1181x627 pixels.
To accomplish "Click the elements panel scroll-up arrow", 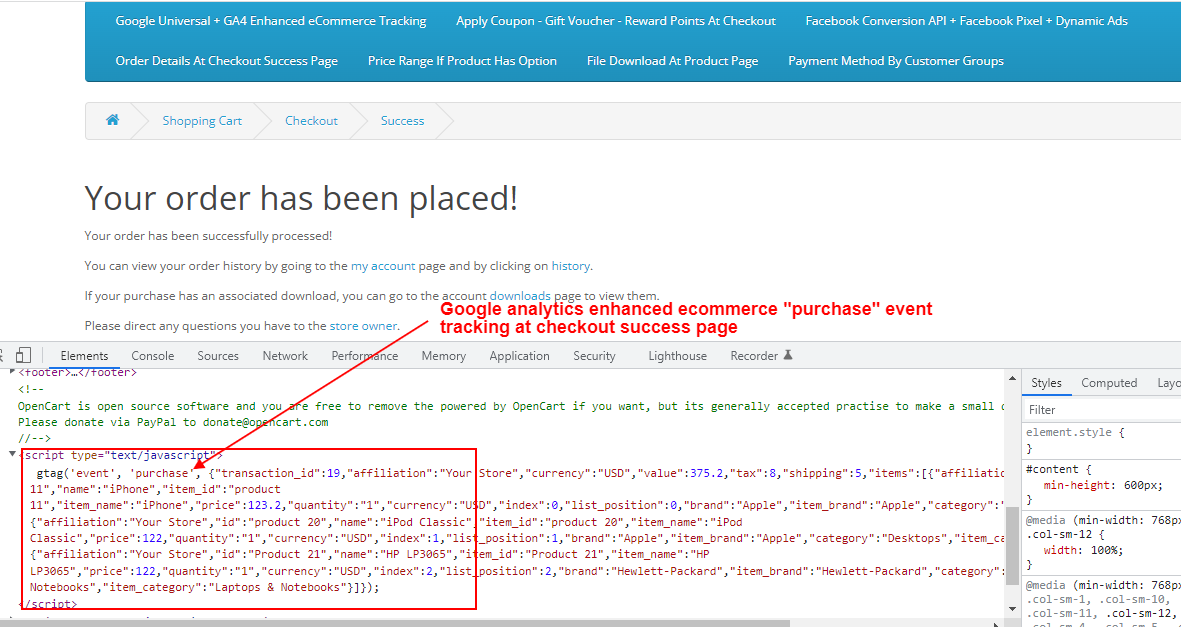I will point(1012,378).
